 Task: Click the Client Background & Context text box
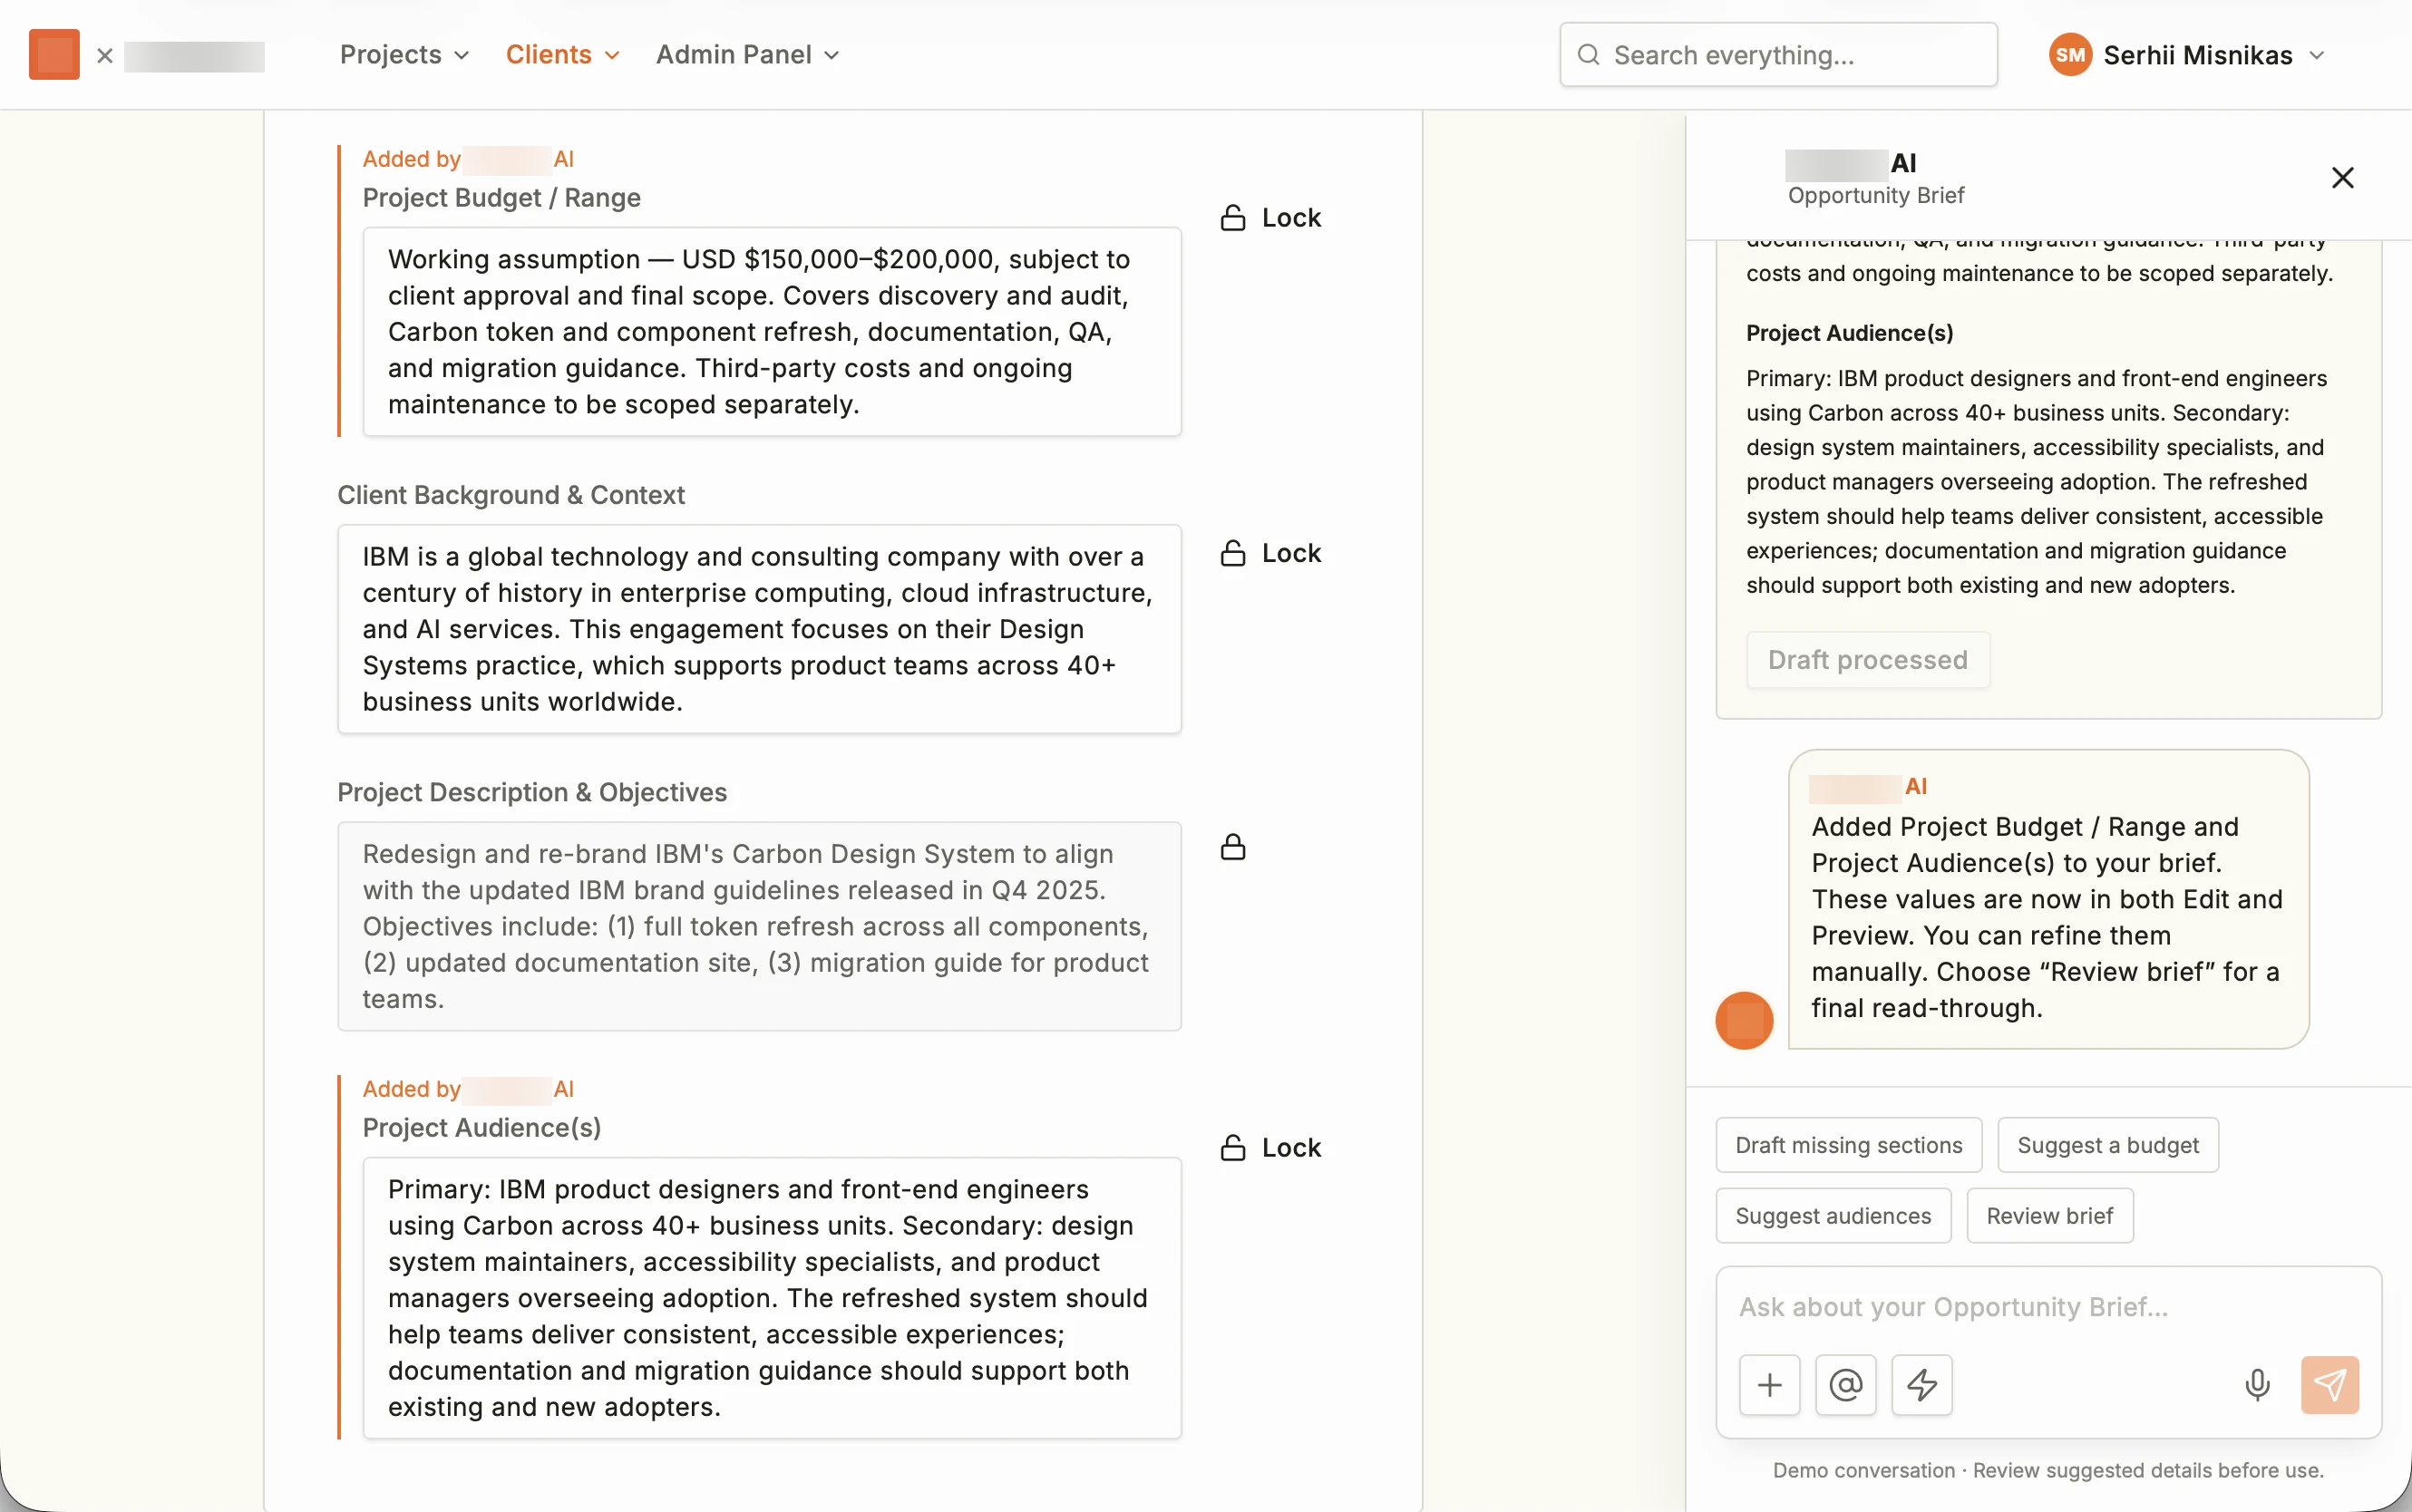tap(759, 629)
